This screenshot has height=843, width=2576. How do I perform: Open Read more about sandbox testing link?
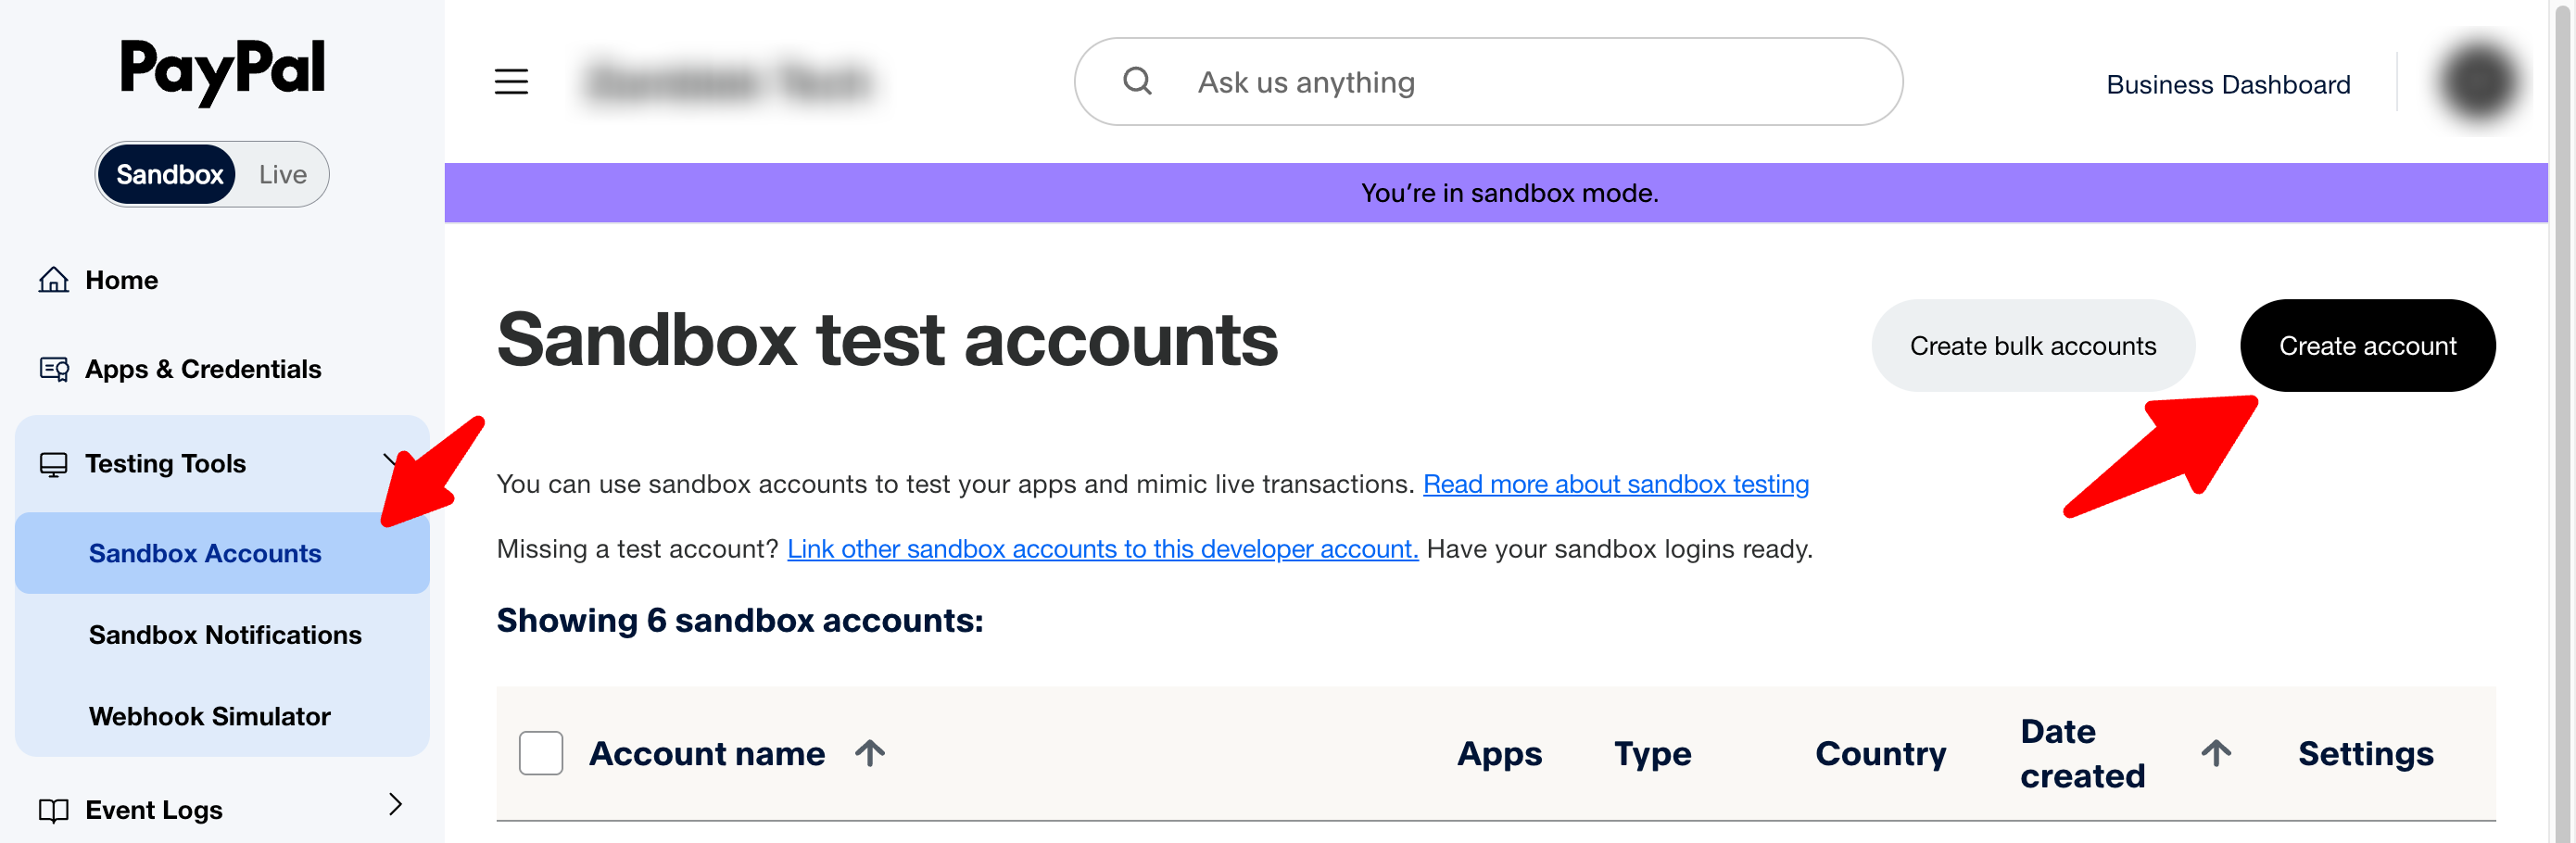(1615, 484)
